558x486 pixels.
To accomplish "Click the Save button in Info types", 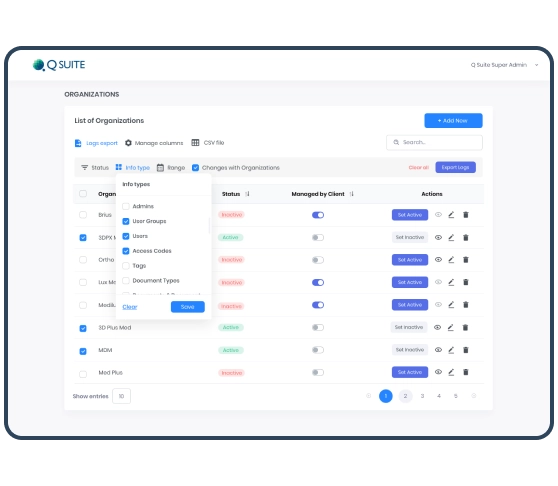I will [x=188, y=307].
